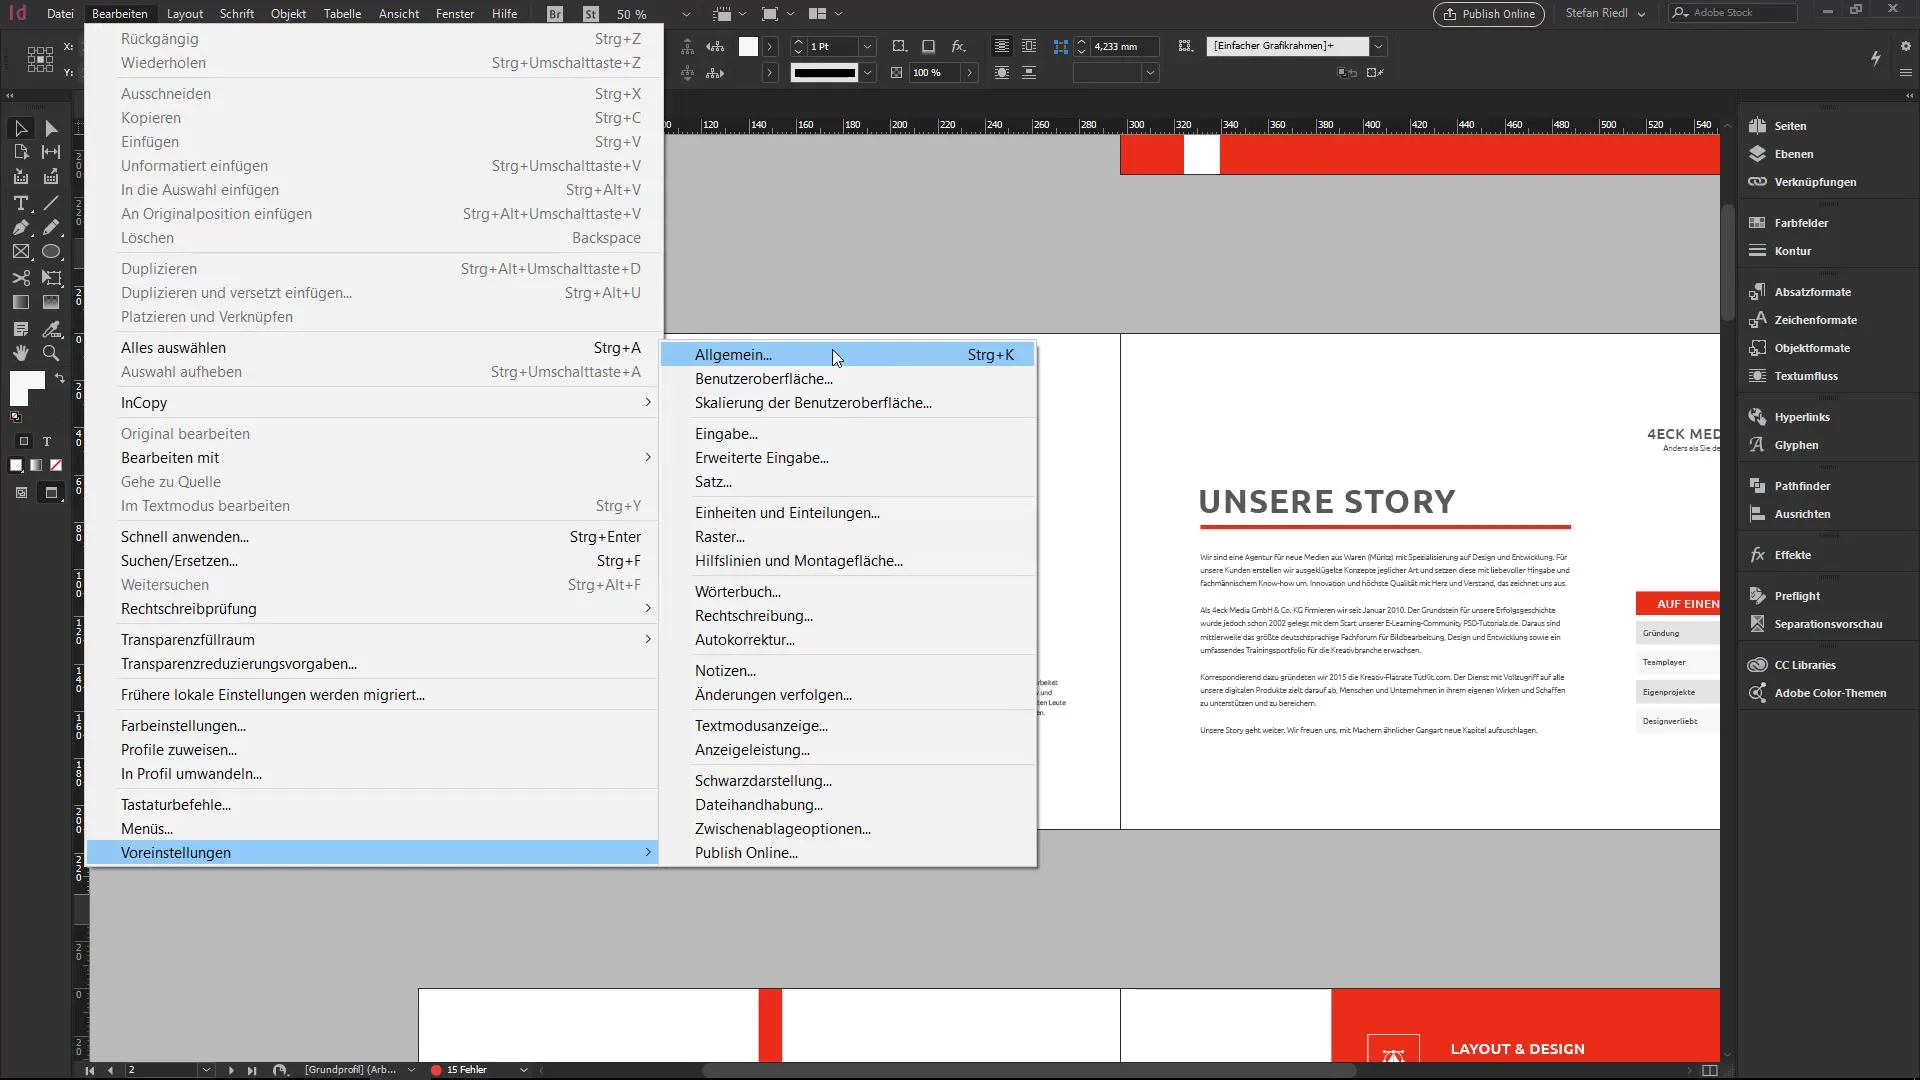
Task: Click the fx effects icon in control bar
Action: (x=958, y=46)
